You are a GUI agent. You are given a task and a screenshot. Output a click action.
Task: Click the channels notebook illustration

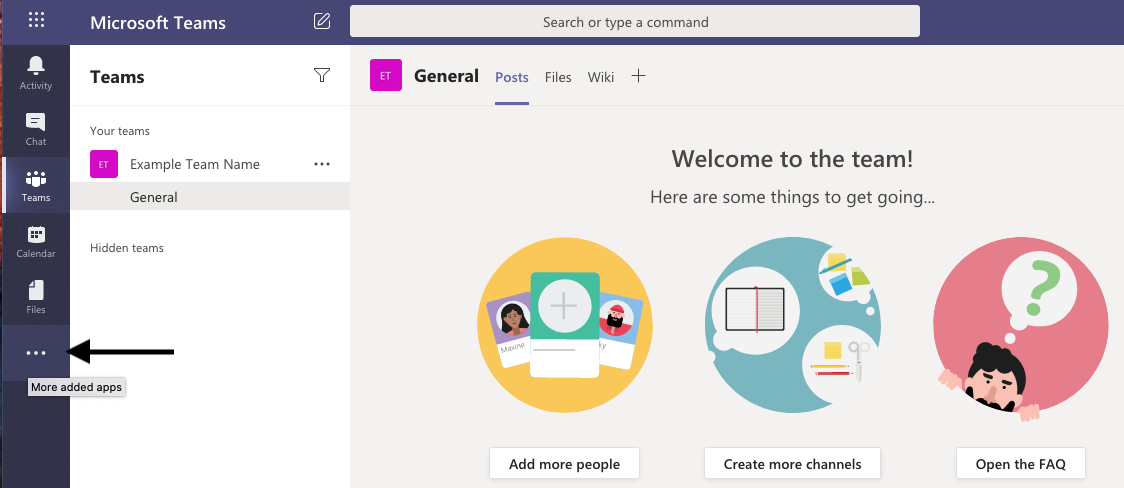[x=792, y=325]
